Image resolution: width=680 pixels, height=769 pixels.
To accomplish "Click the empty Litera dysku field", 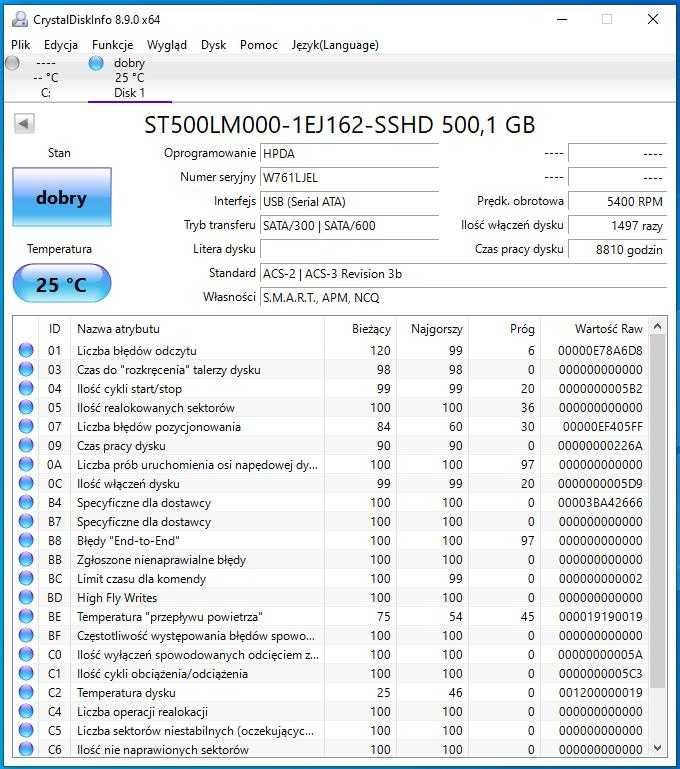I will coord(349,250).
